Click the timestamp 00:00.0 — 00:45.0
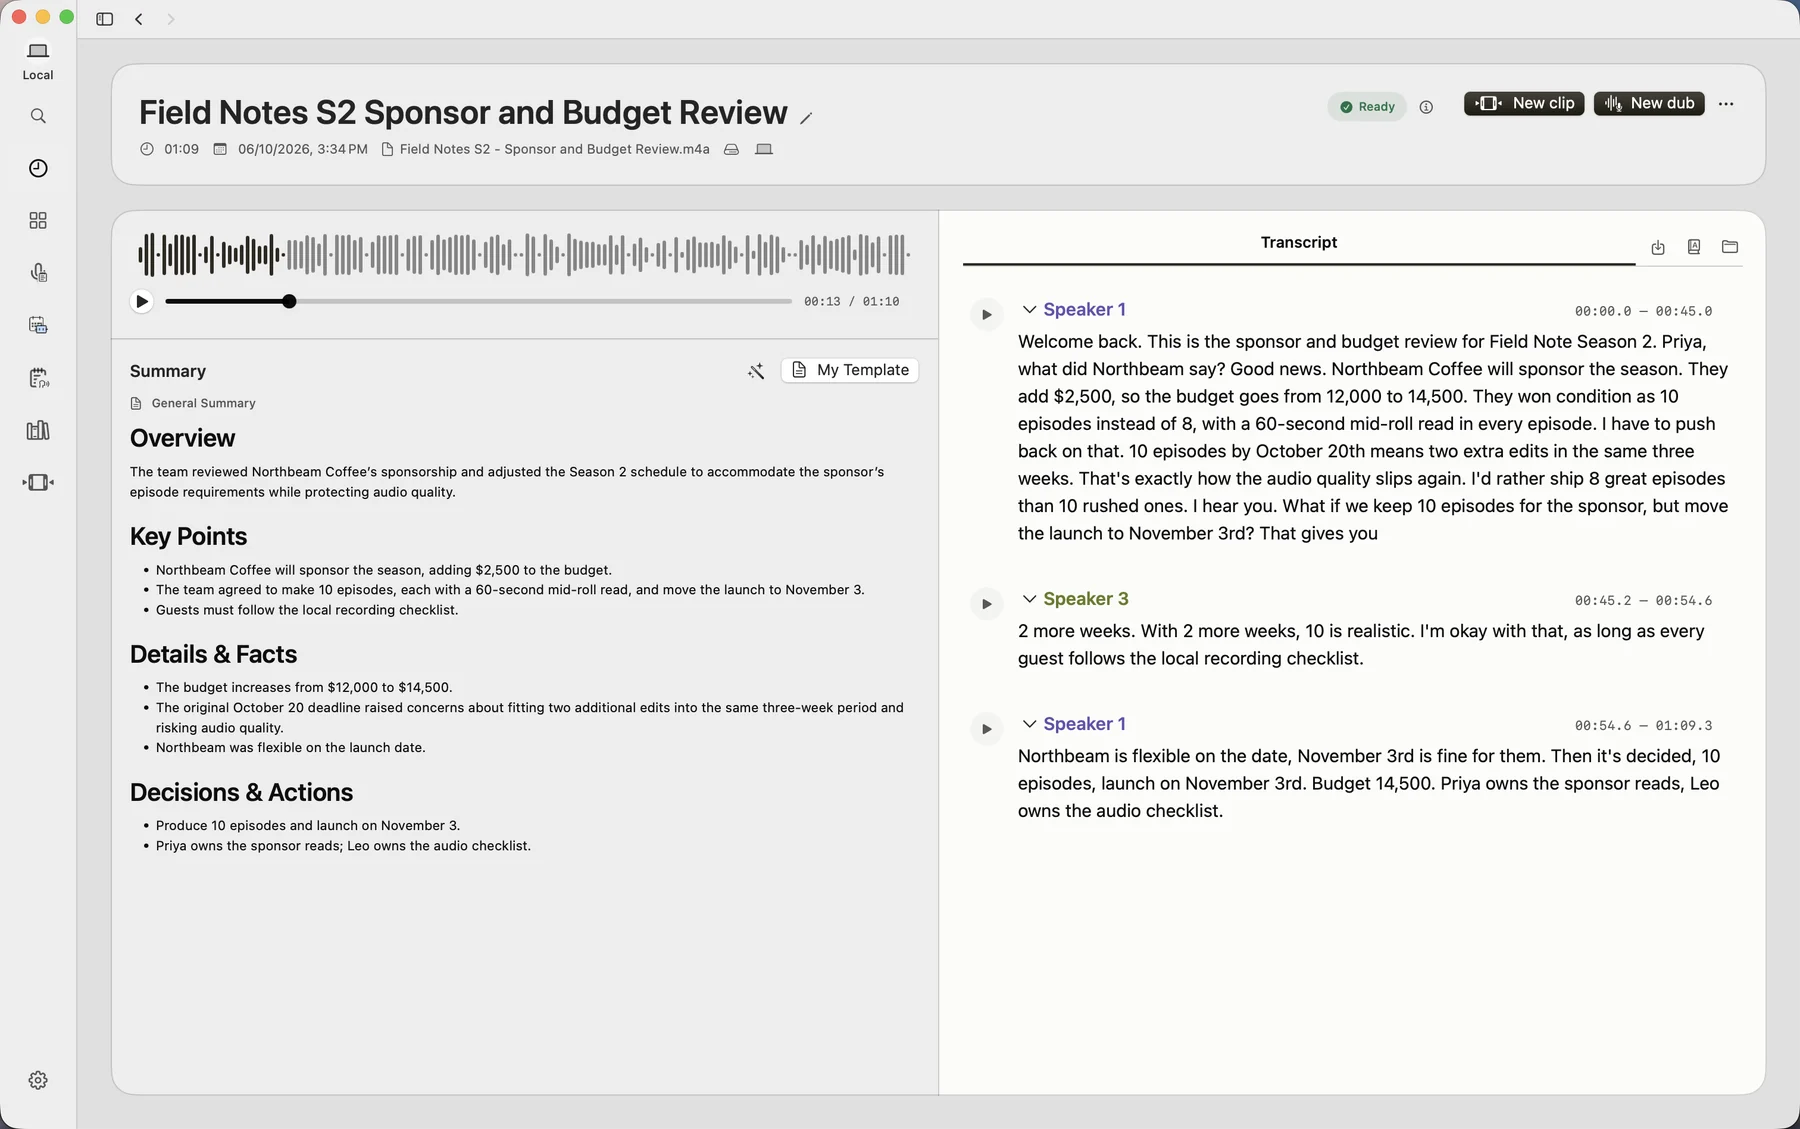This screenshot has height=1129, width=1800. [1643, 311]
